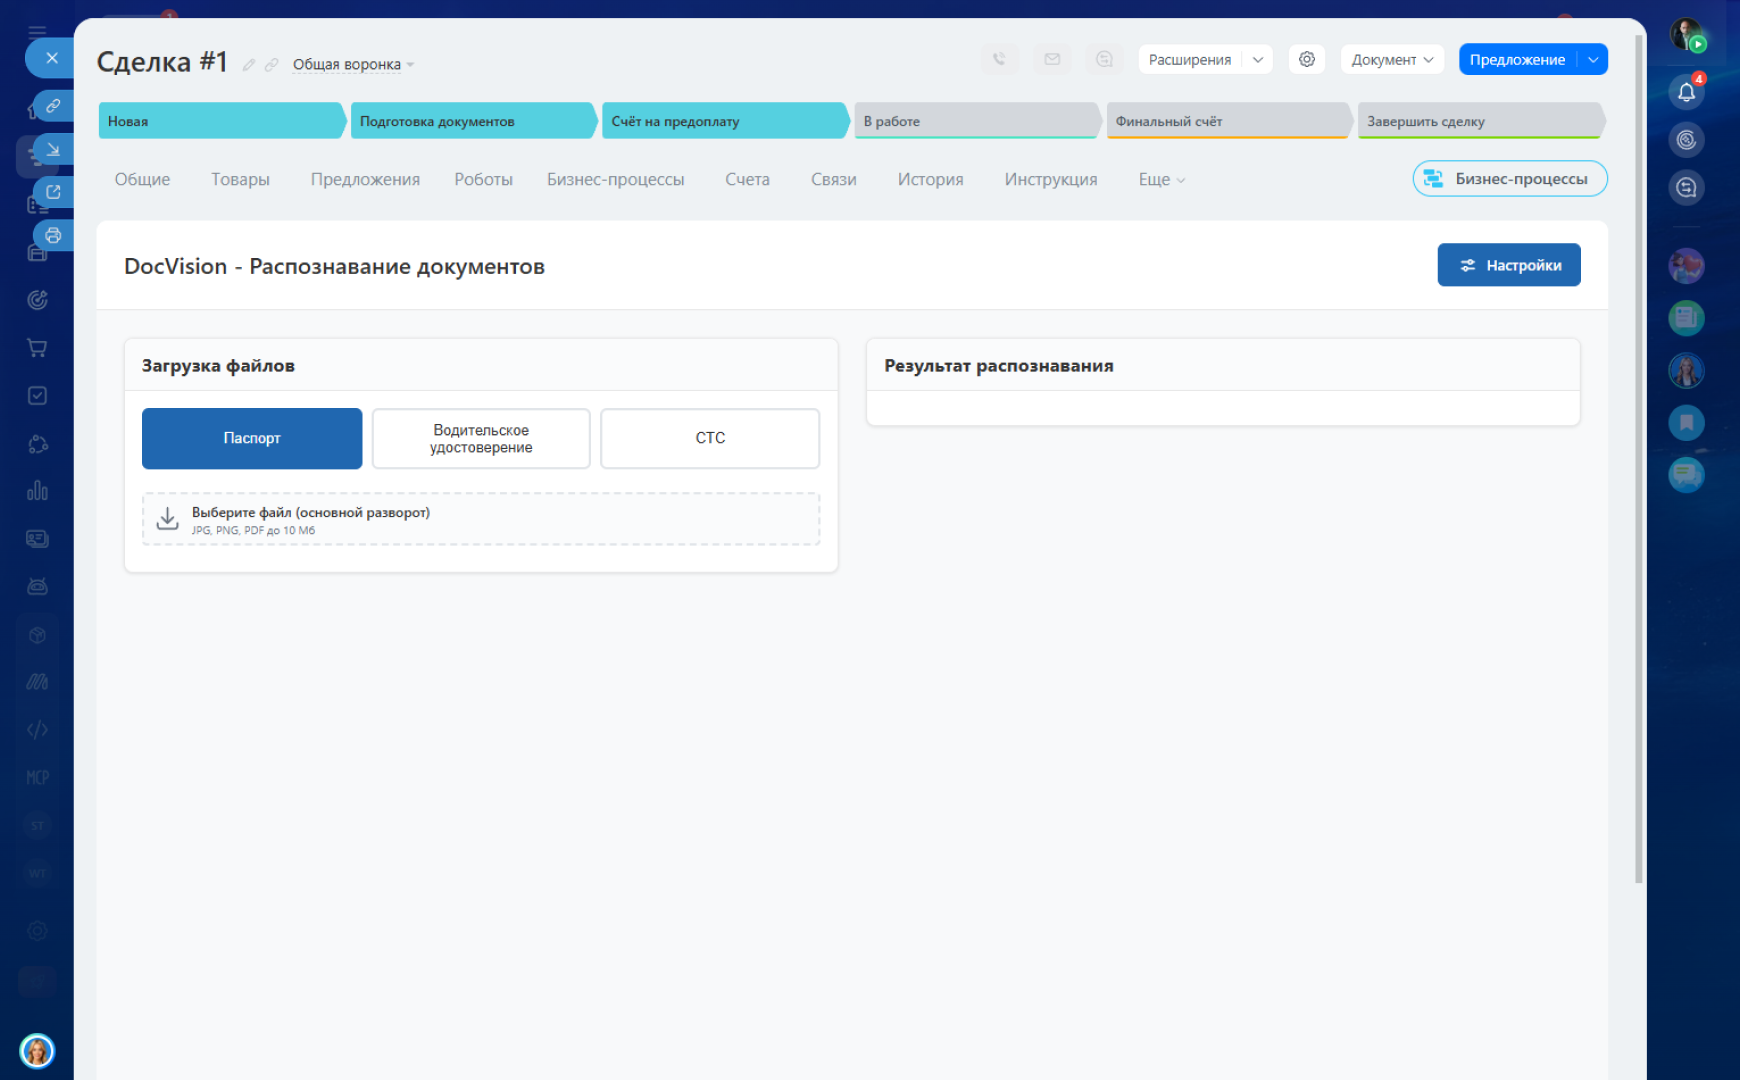The height and width of the screenshot is (1080, 1740).
Task: Select the СТС document type
Action: tap(710, 438)
